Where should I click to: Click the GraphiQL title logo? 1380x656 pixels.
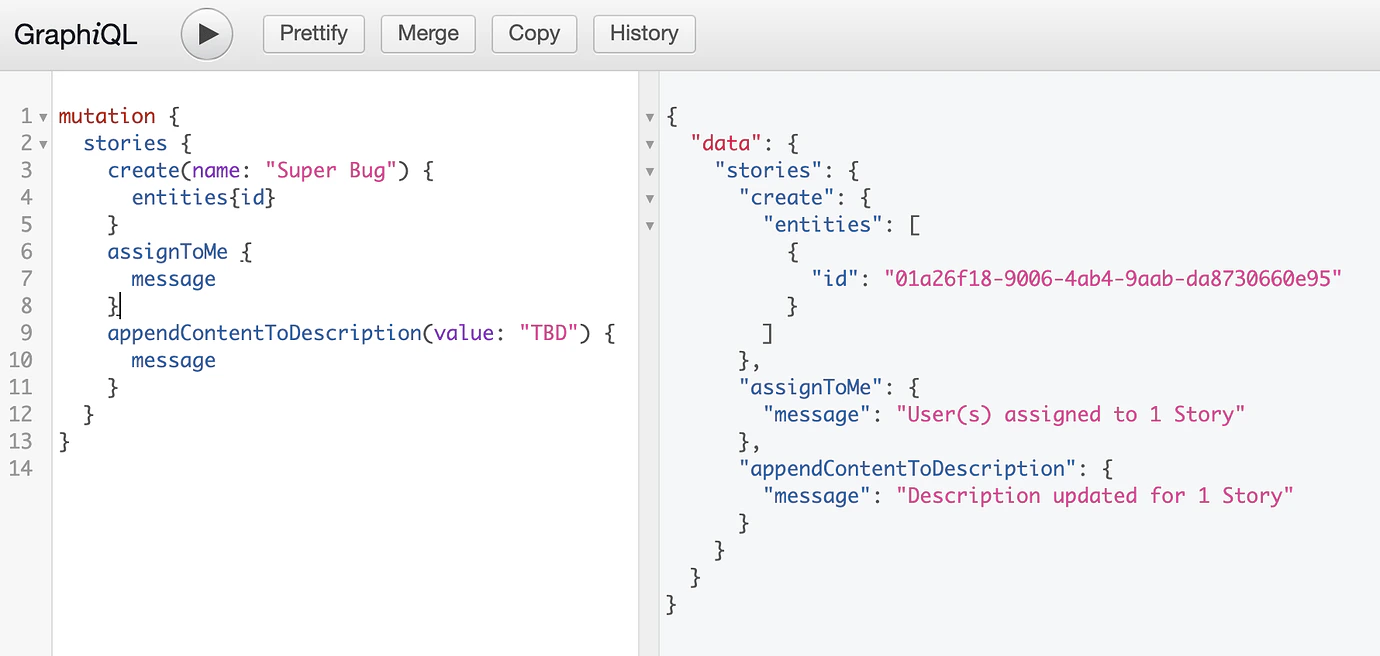75,34
